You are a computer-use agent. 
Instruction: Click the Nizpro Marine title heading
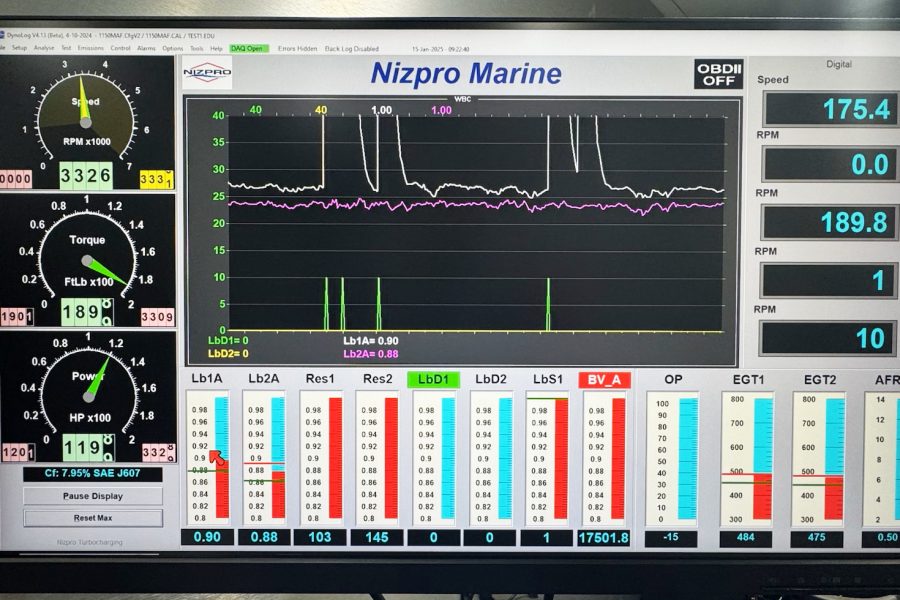[x=466, y=73]
